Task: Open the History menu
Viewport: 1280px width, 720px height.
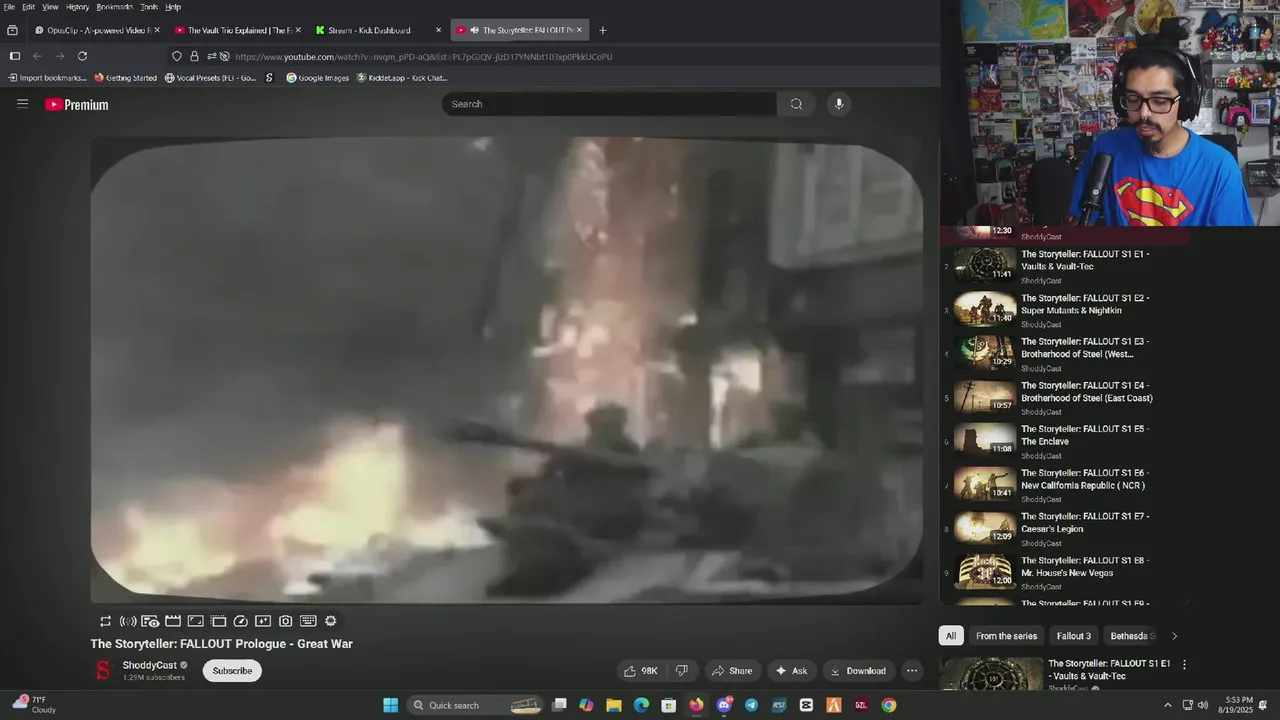Action: pos(77,7)
